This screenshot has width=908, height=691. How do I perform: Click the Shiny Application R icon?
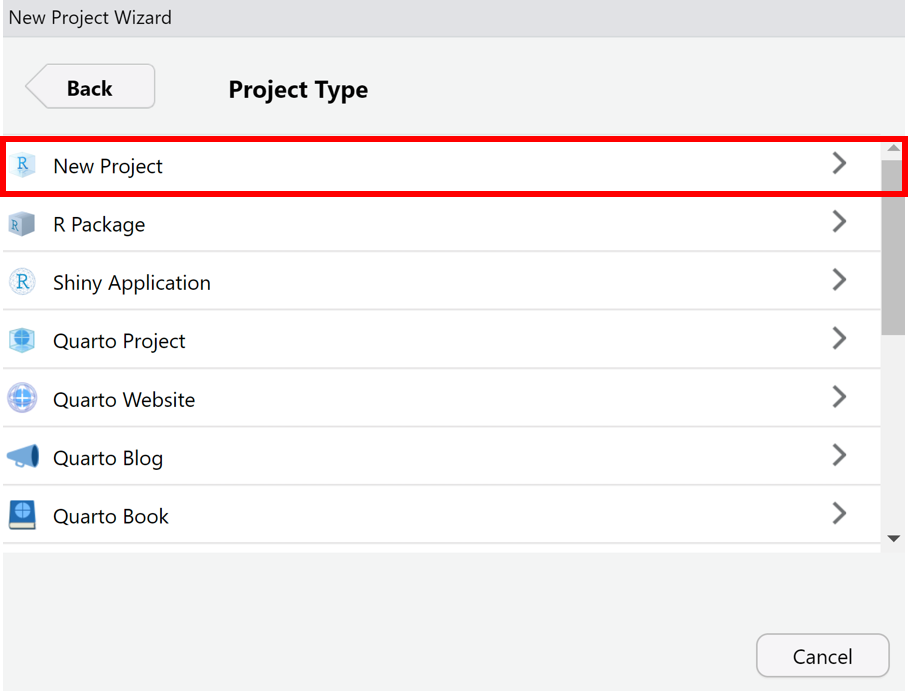click(22, 282)
